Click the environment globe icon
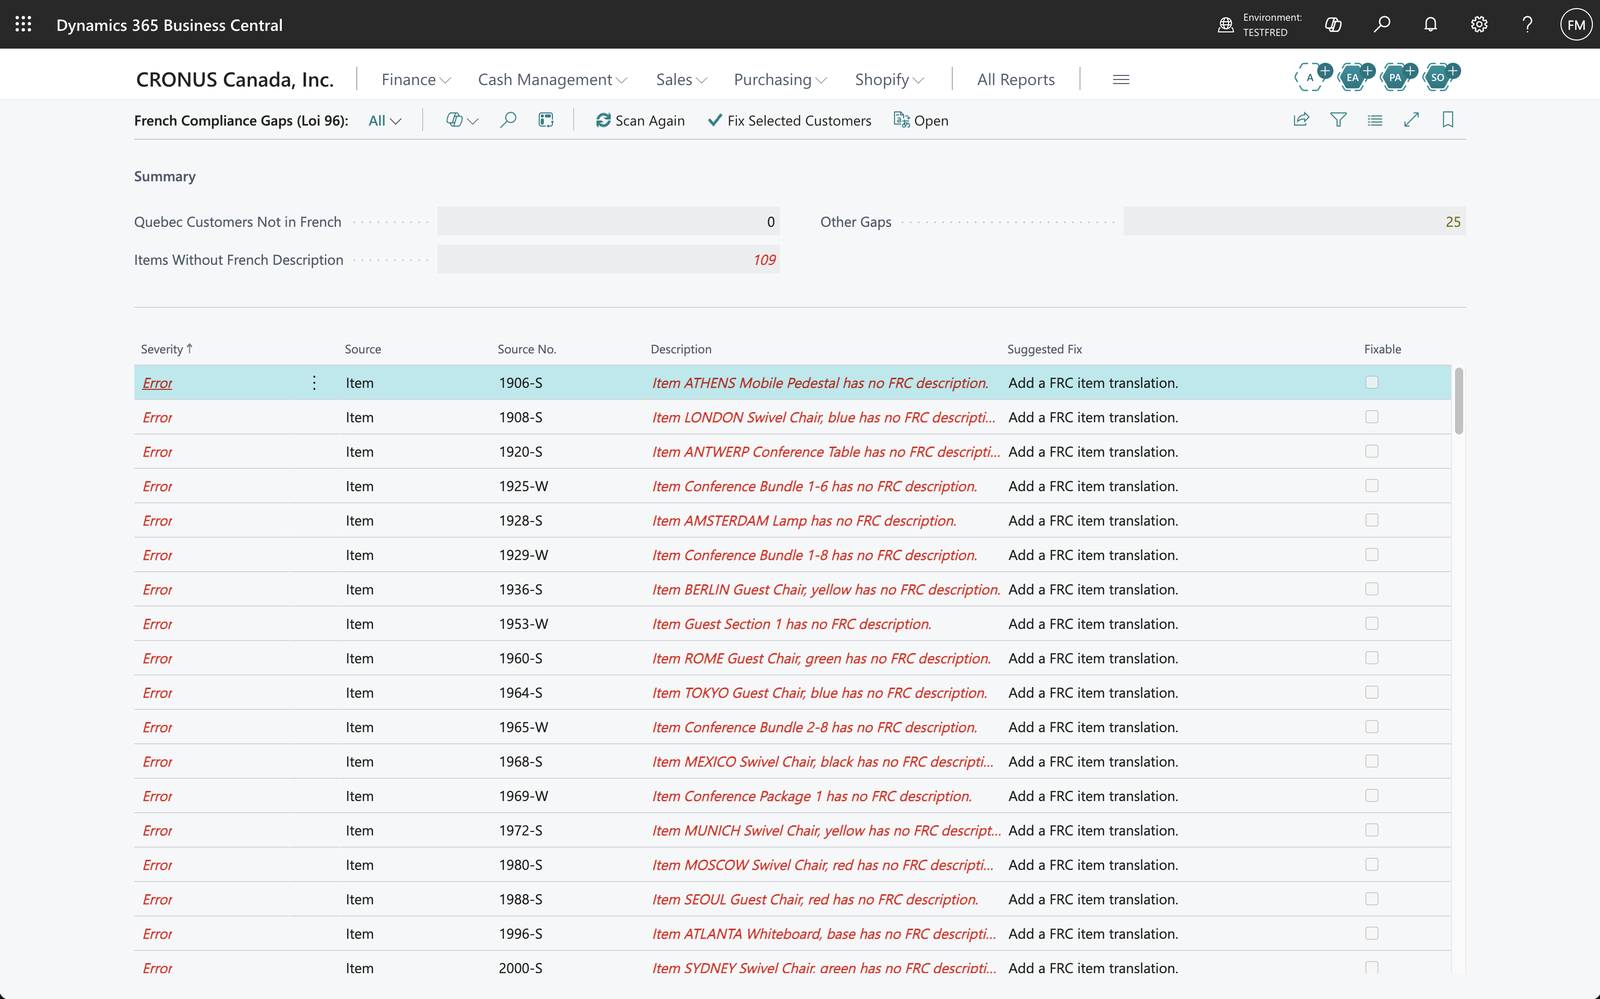Image resolution: width=1600 pixels, height=999 pixels. 1226,24
